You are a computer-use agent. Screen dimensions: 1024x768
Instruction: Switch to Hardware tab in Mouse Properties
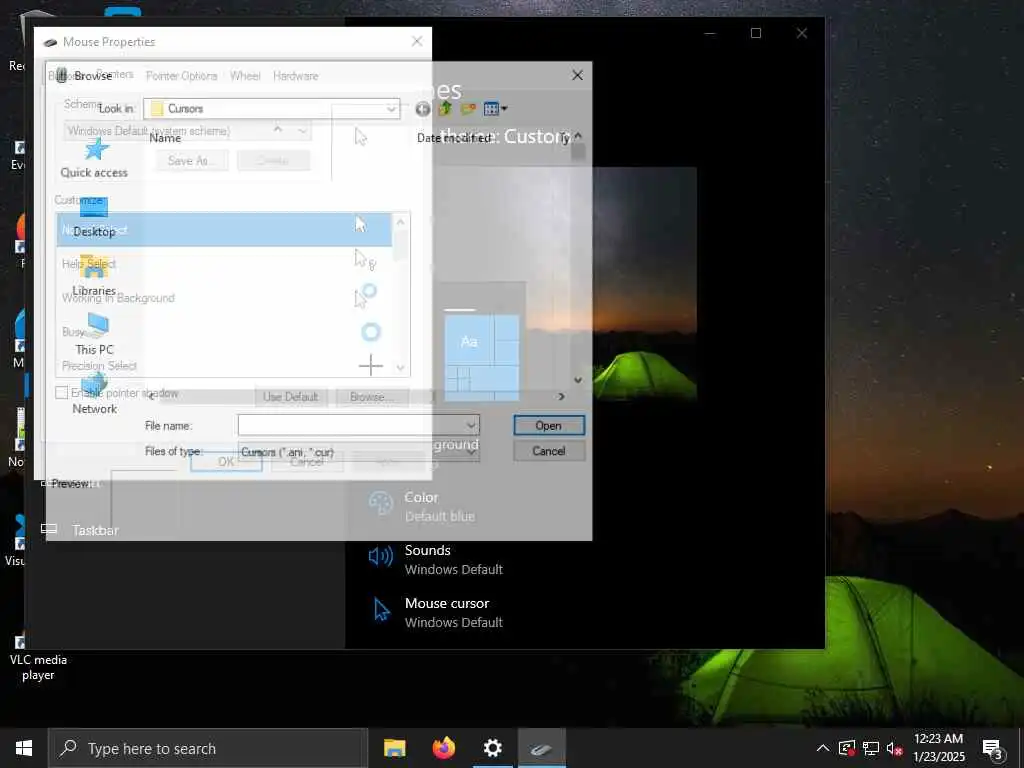296,76
